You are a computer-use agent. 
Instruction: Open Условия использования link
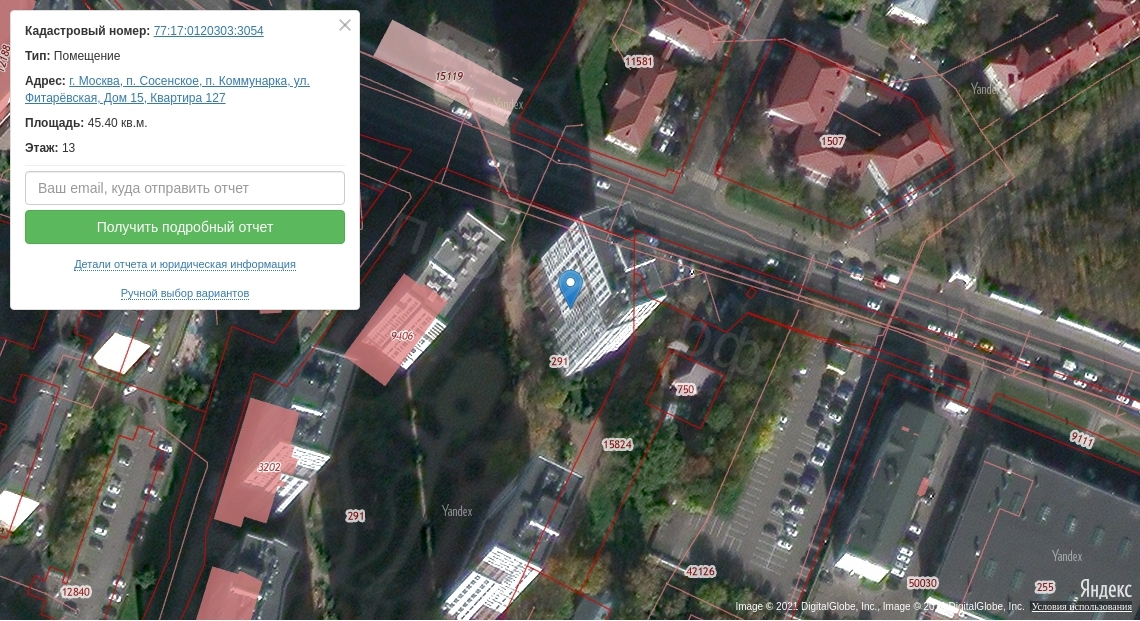point(1082,607)
